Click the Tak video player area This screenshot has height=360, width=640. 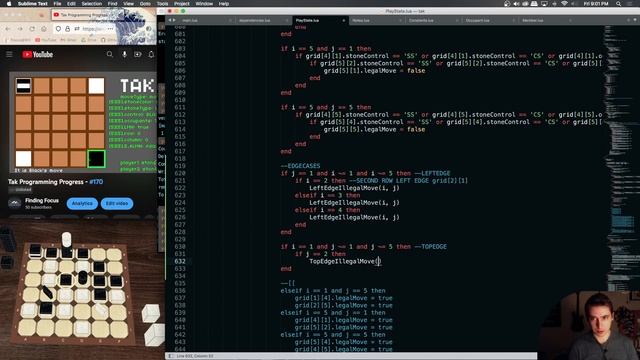82,122
